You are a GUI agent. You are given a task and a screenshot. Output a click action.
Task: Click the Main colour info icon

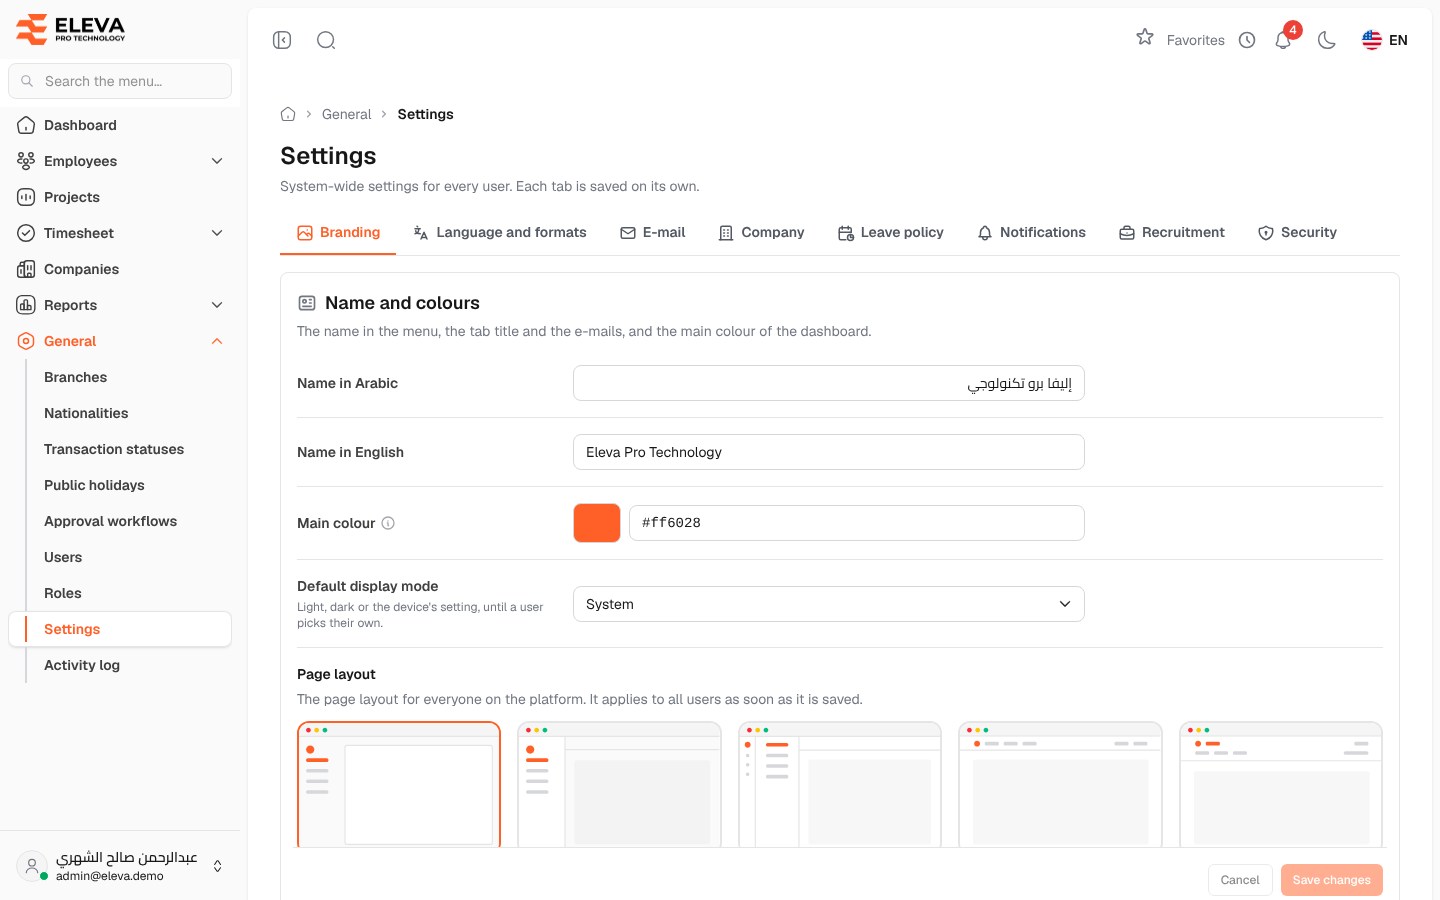pyautogui.click(x=388, y=523)
